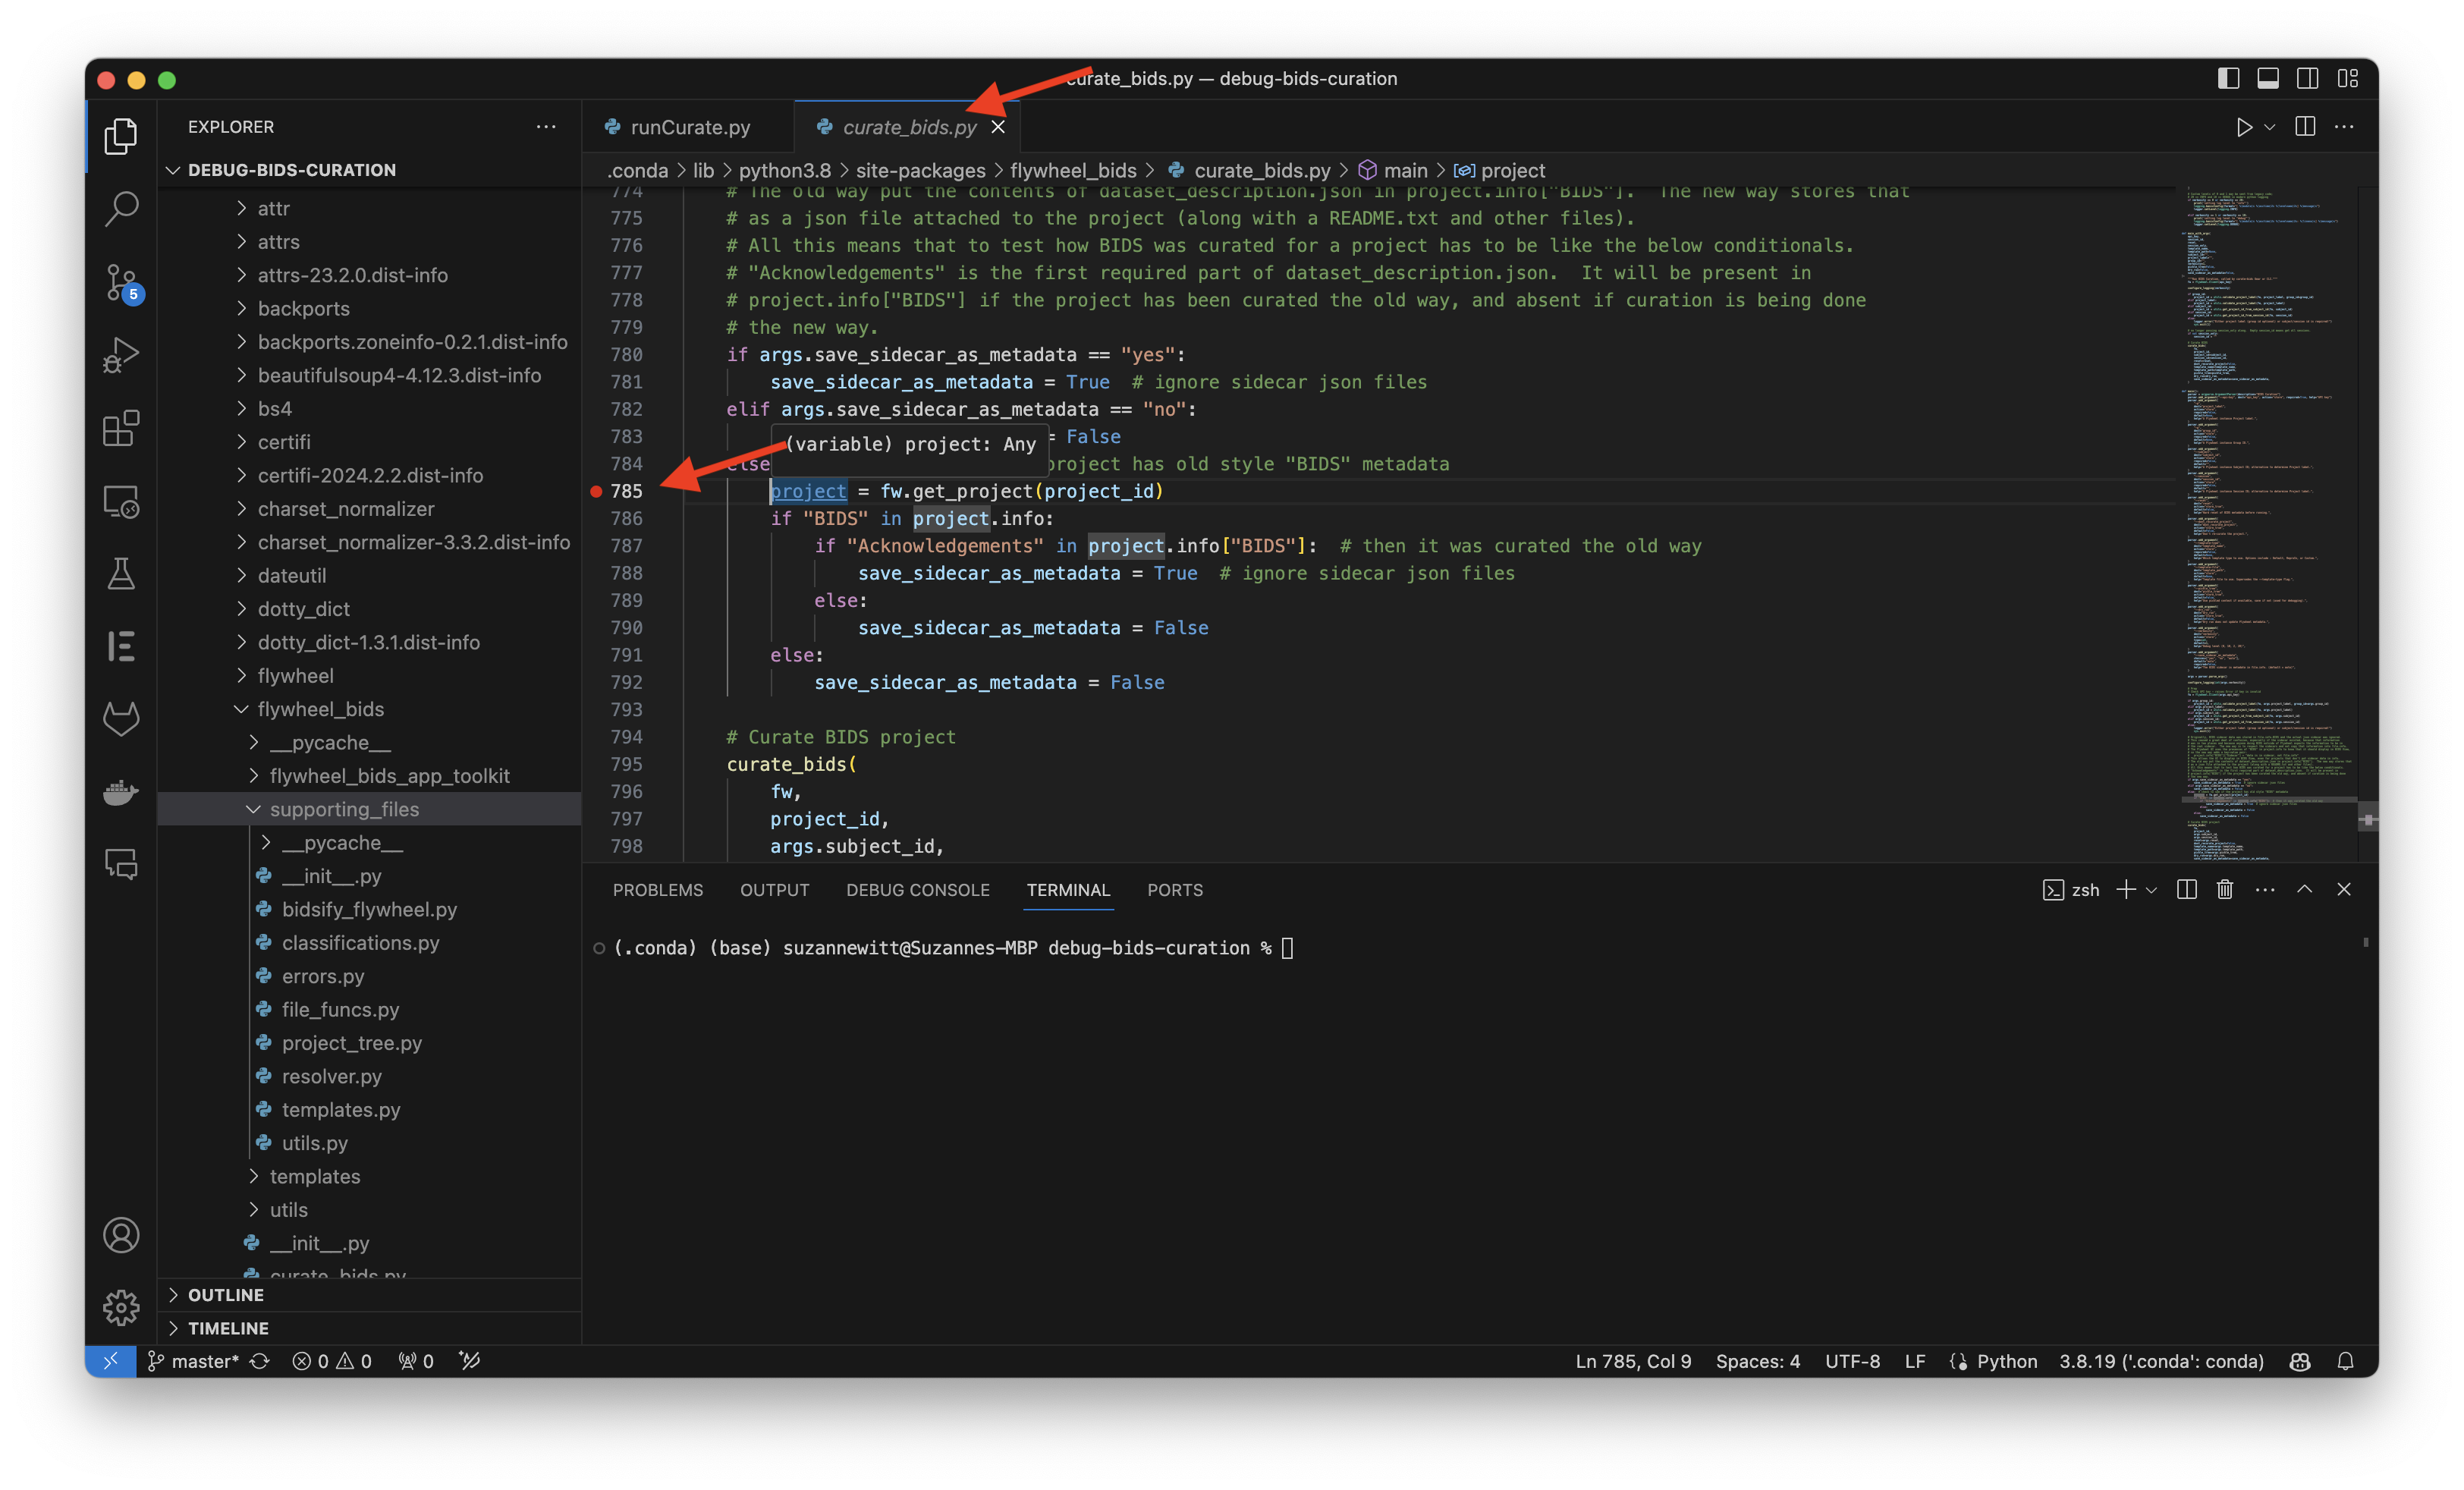Screen dimensions: 2464x1490
Task: Switch to the DEBUG CONSOLE tab
Action: [918, 889]
